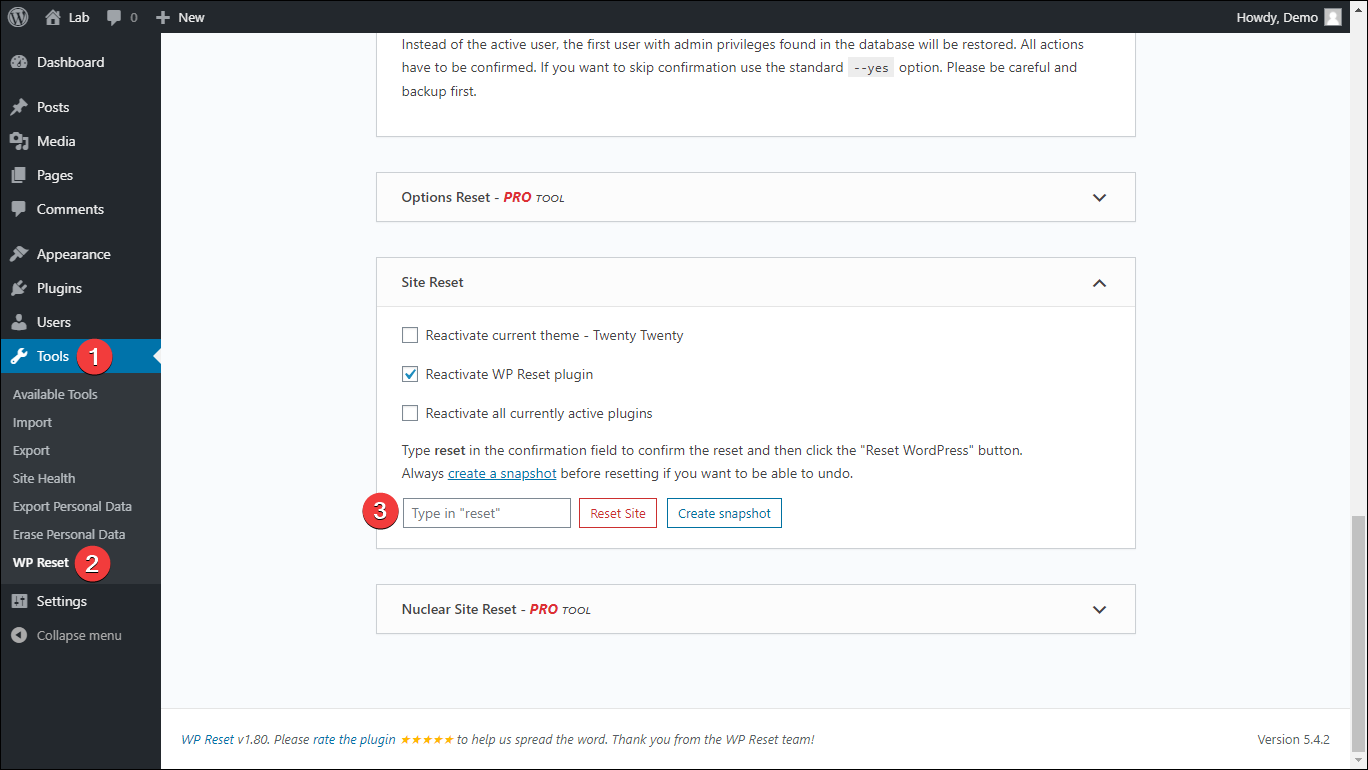Click the Create snapshot button
The width and height of the screenshot is (1368, 770).
[724, 513]
